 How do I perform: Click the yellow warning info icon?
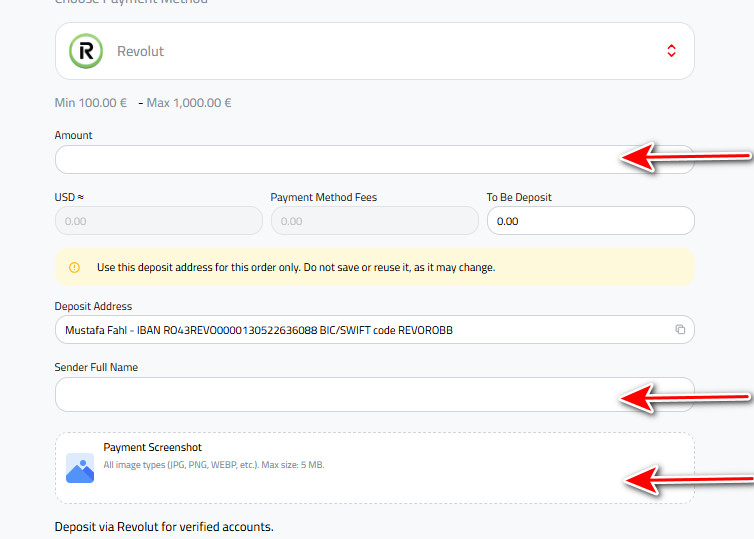pyautogui.click(x=74, y=267)
